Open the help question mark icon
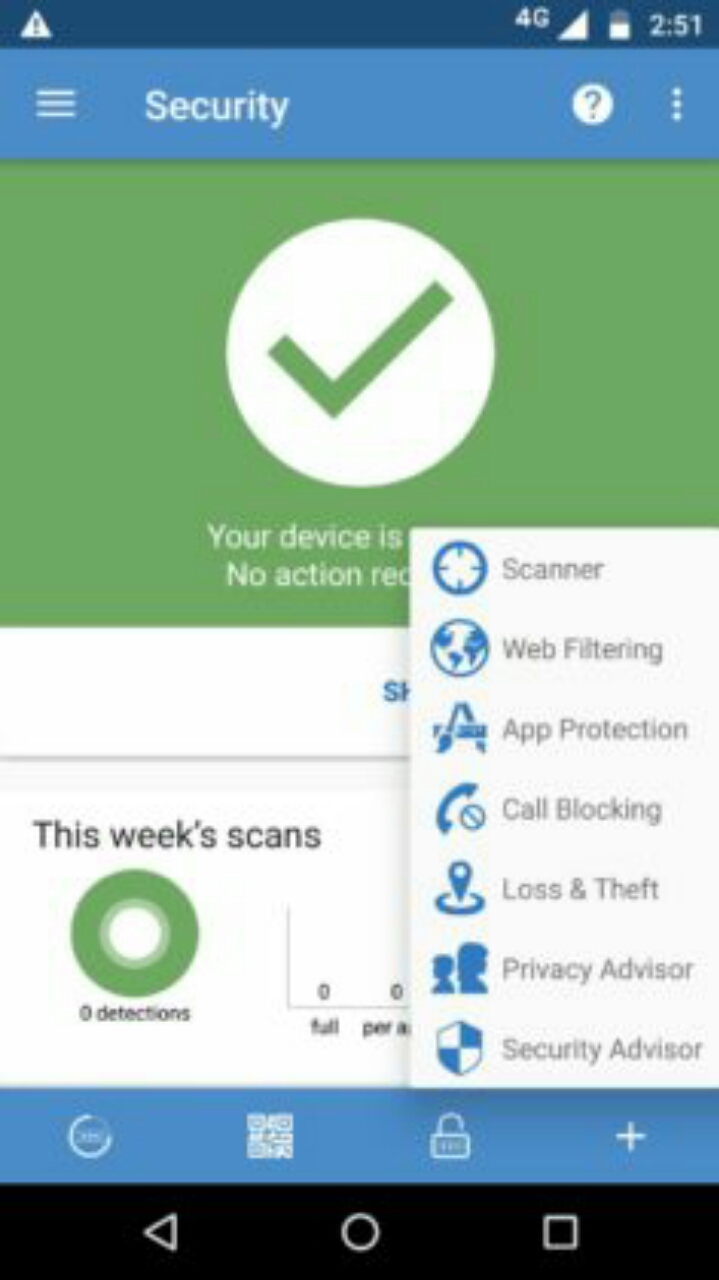 [x=592, y=104]
